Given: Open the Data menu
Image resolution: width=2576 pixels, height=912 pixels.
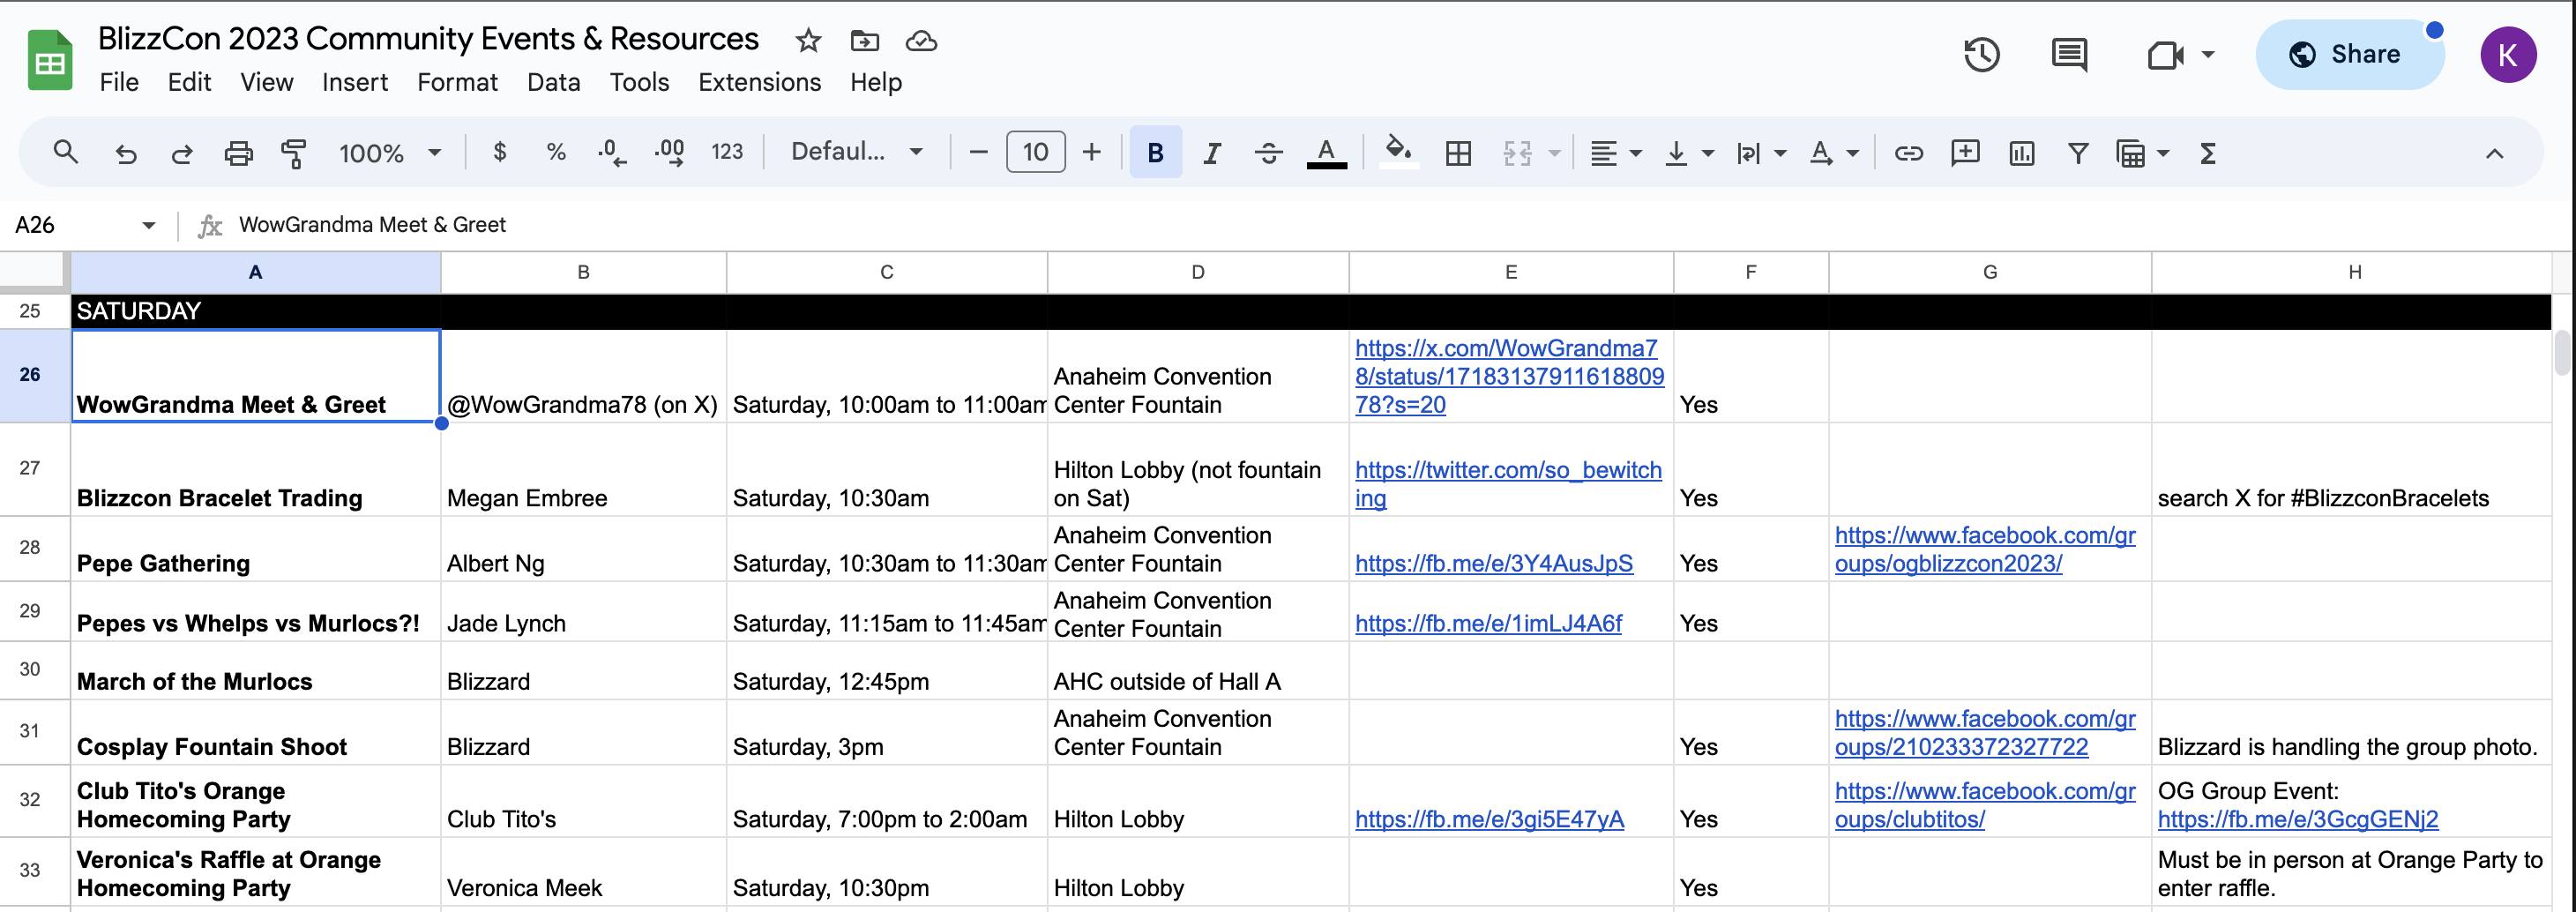Looking at the screenshot, I should coord(554,82).
